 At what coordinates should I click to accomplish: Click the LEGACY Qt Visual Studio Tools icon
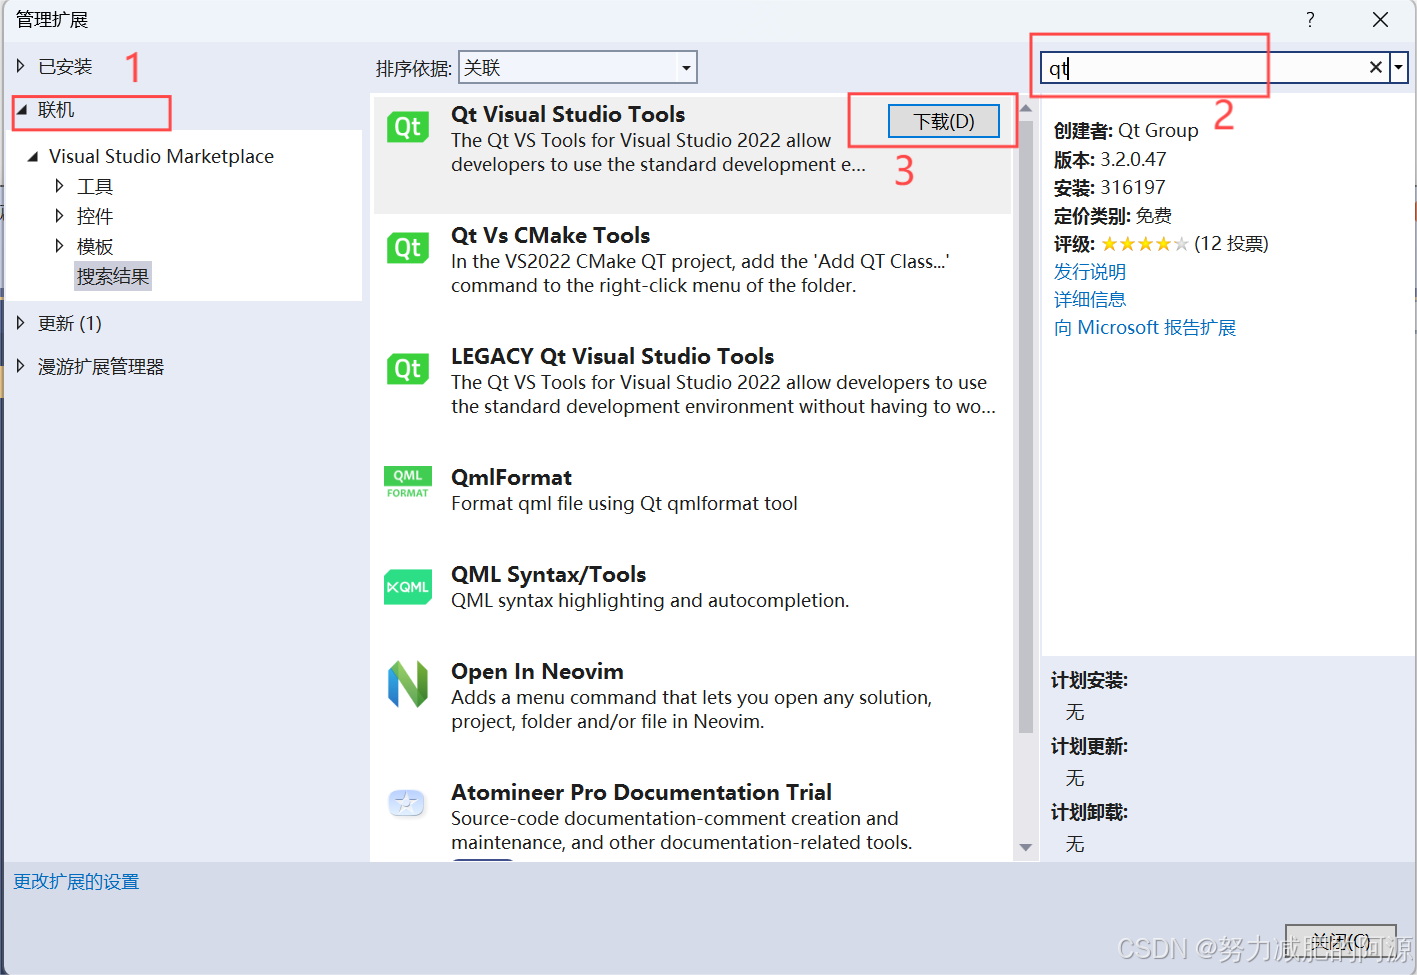coord(408,369)
